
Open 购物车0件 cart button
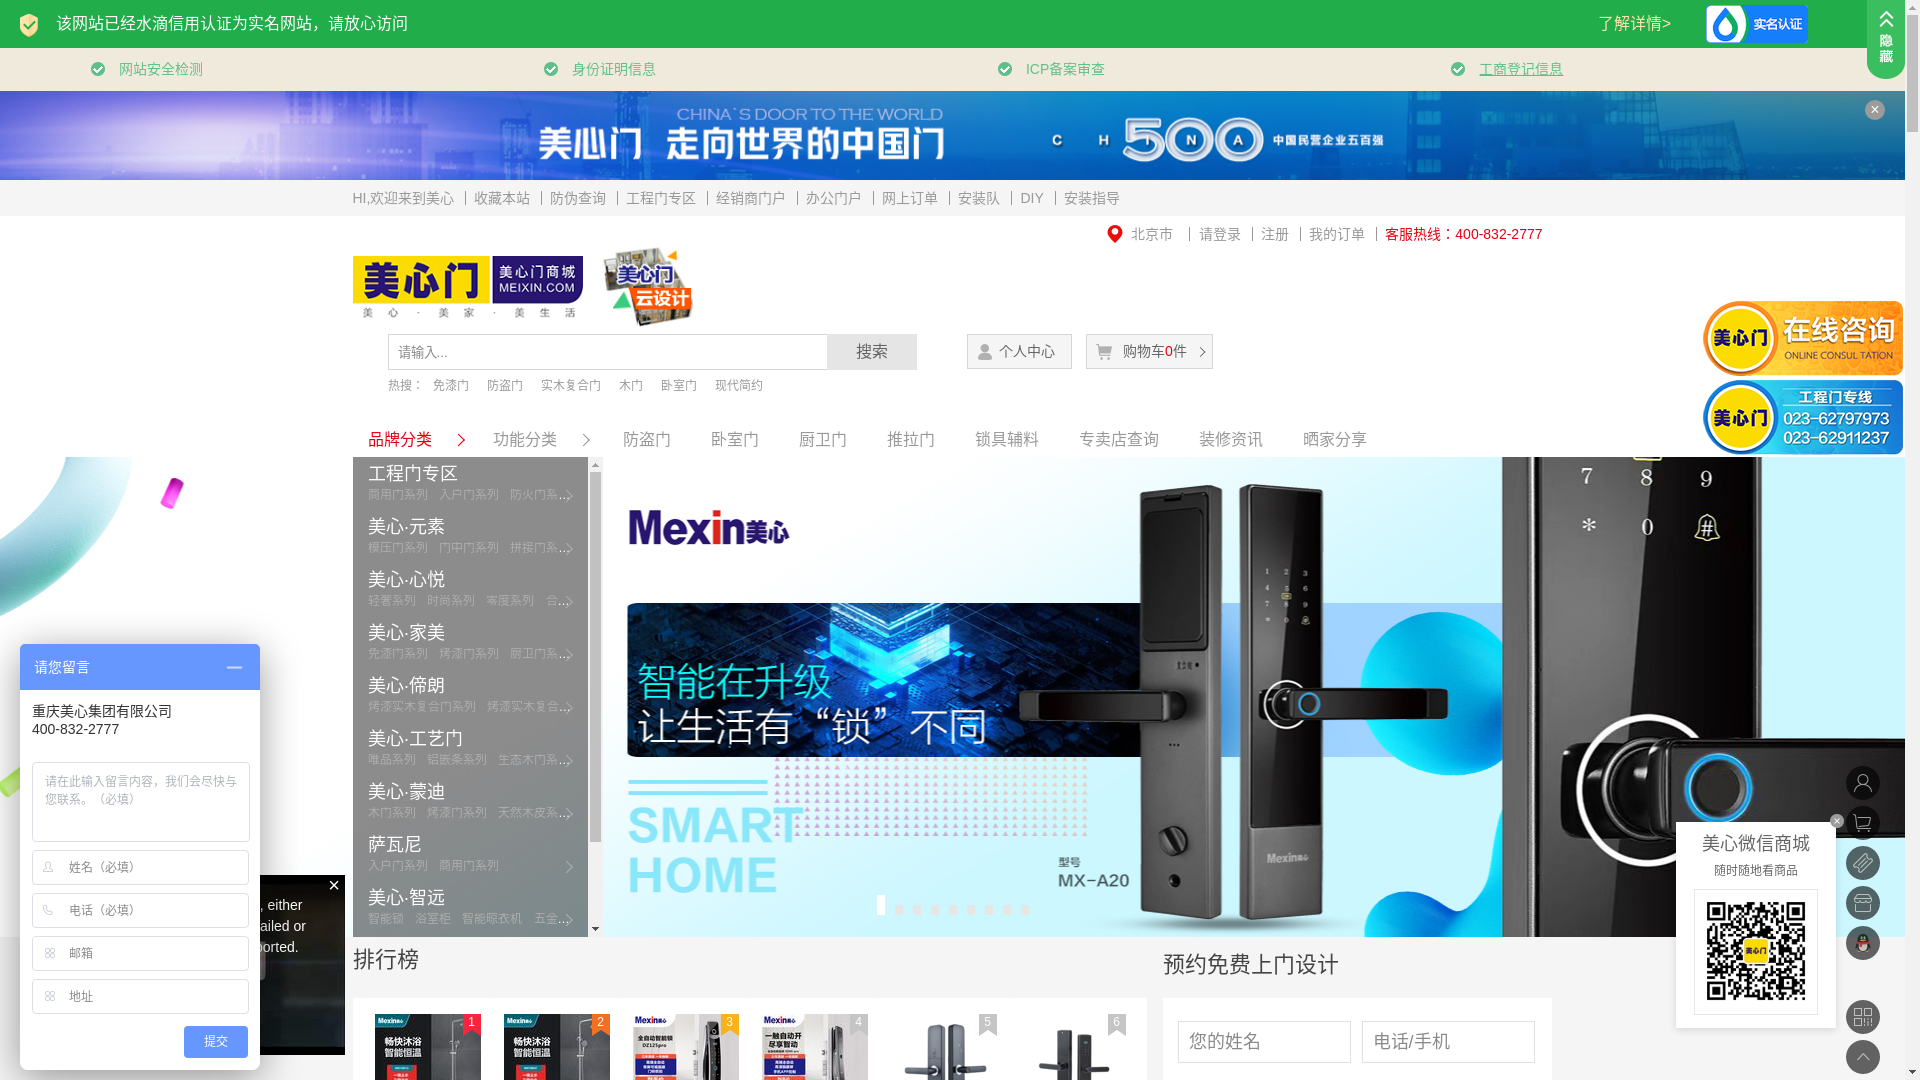coord(1149,351)
